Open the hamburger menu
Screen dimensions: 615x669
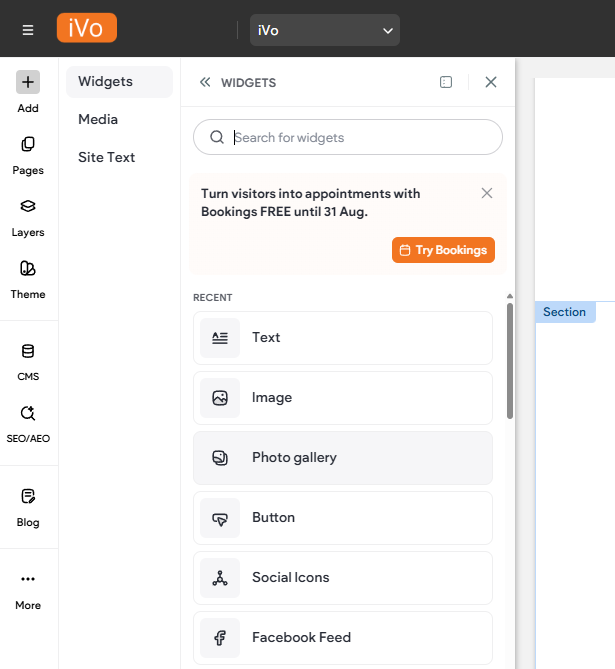coord(28,30)
